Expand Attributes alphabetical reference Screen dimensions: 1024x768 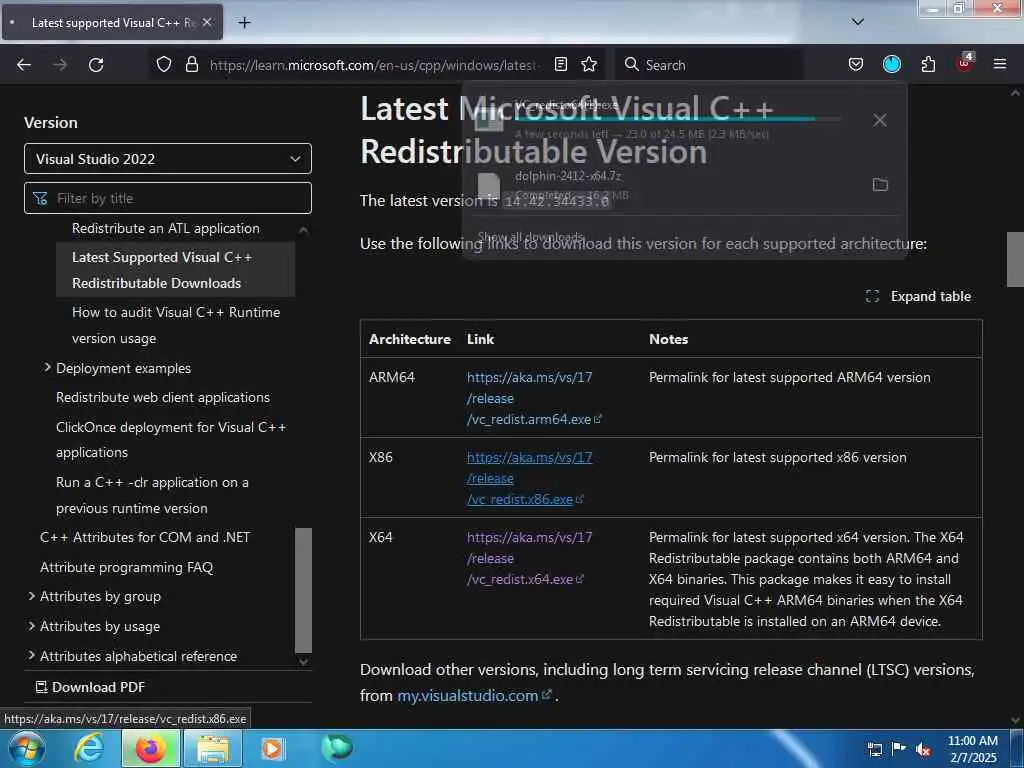(31, 656)
